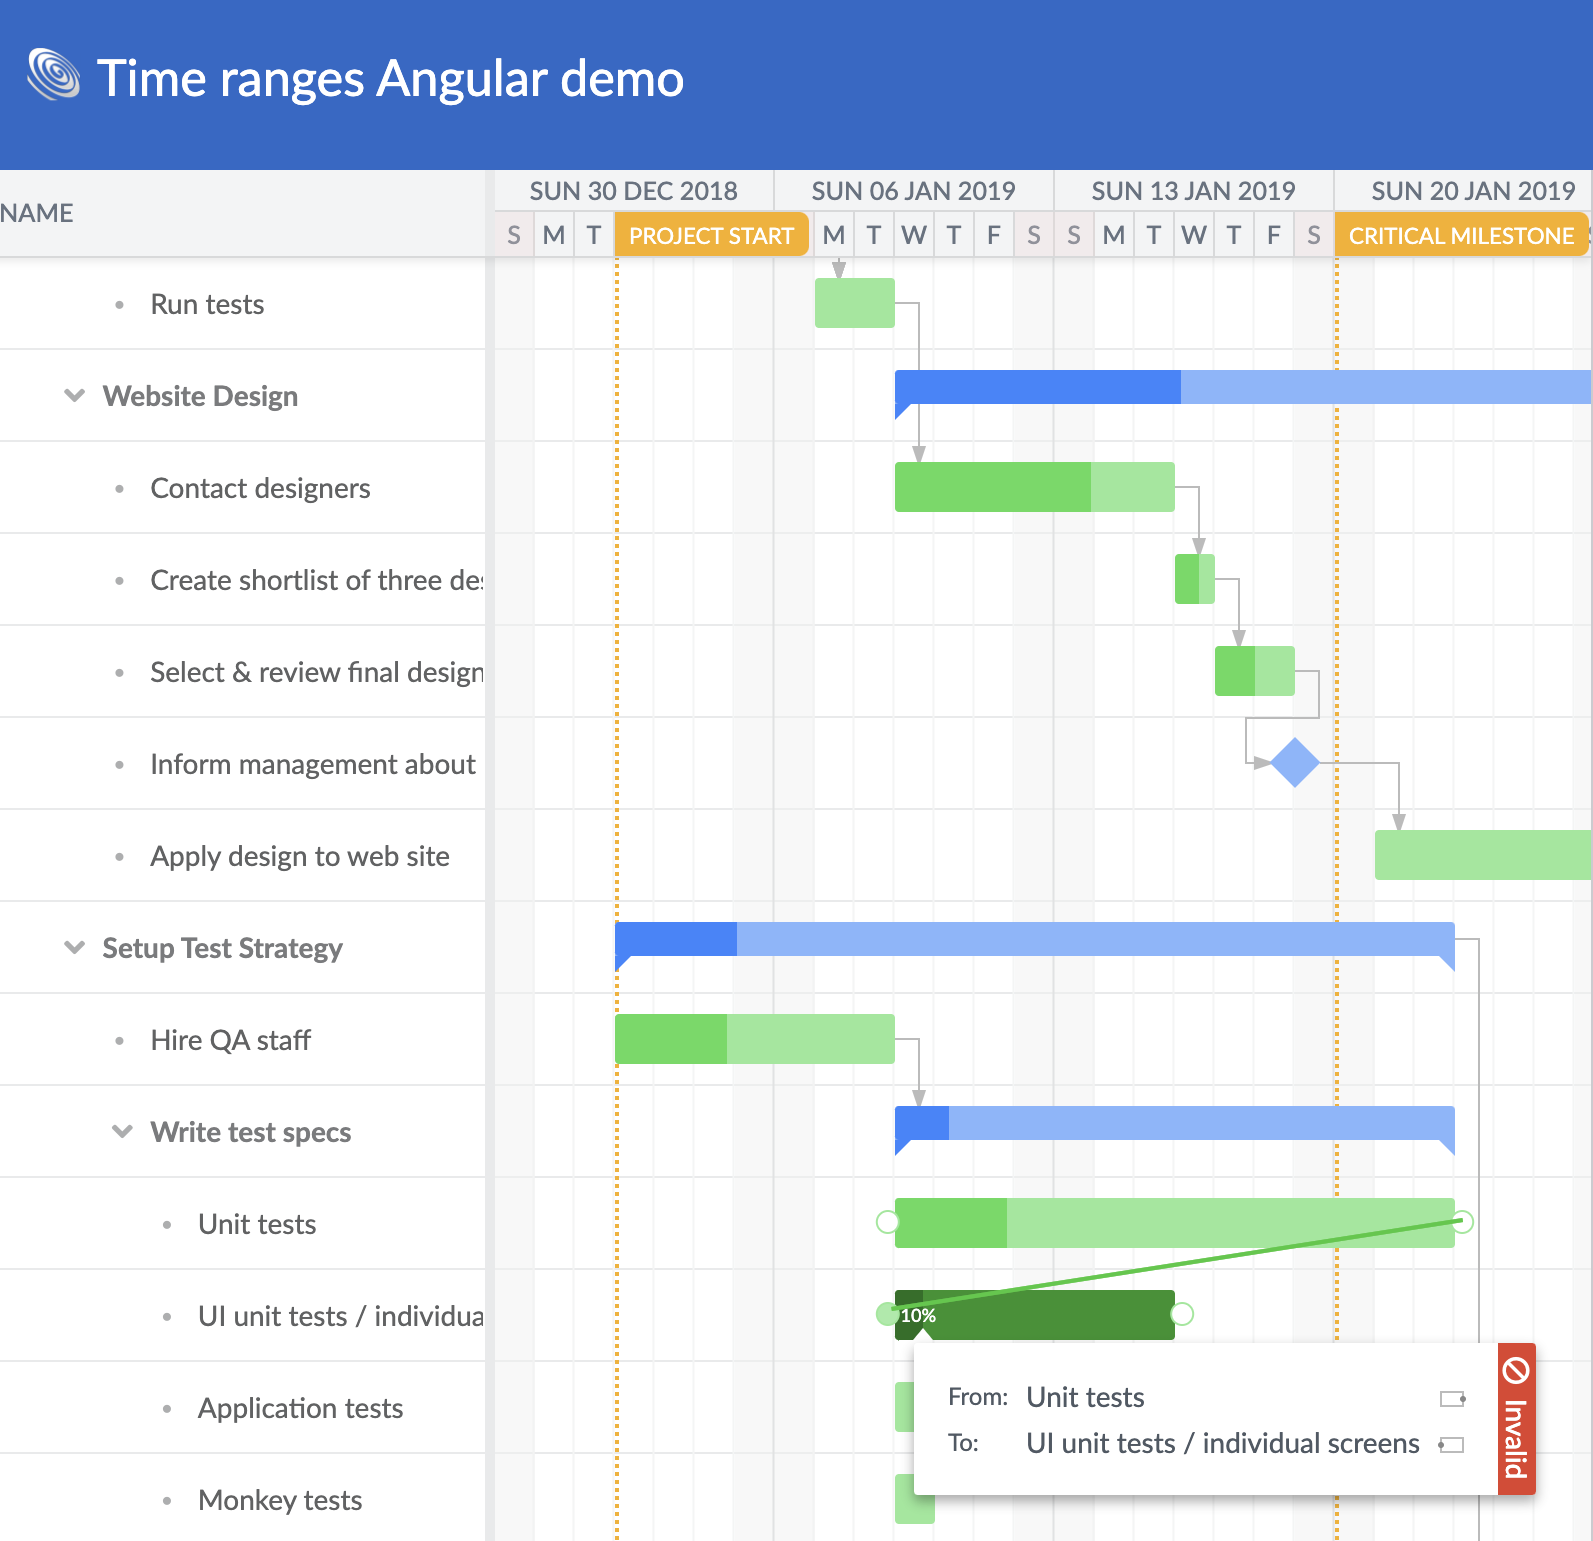Viewport: 1593px width, 1541px height.
Task: Click the Hire QA staff task bar
Action: coord(755,1039)
